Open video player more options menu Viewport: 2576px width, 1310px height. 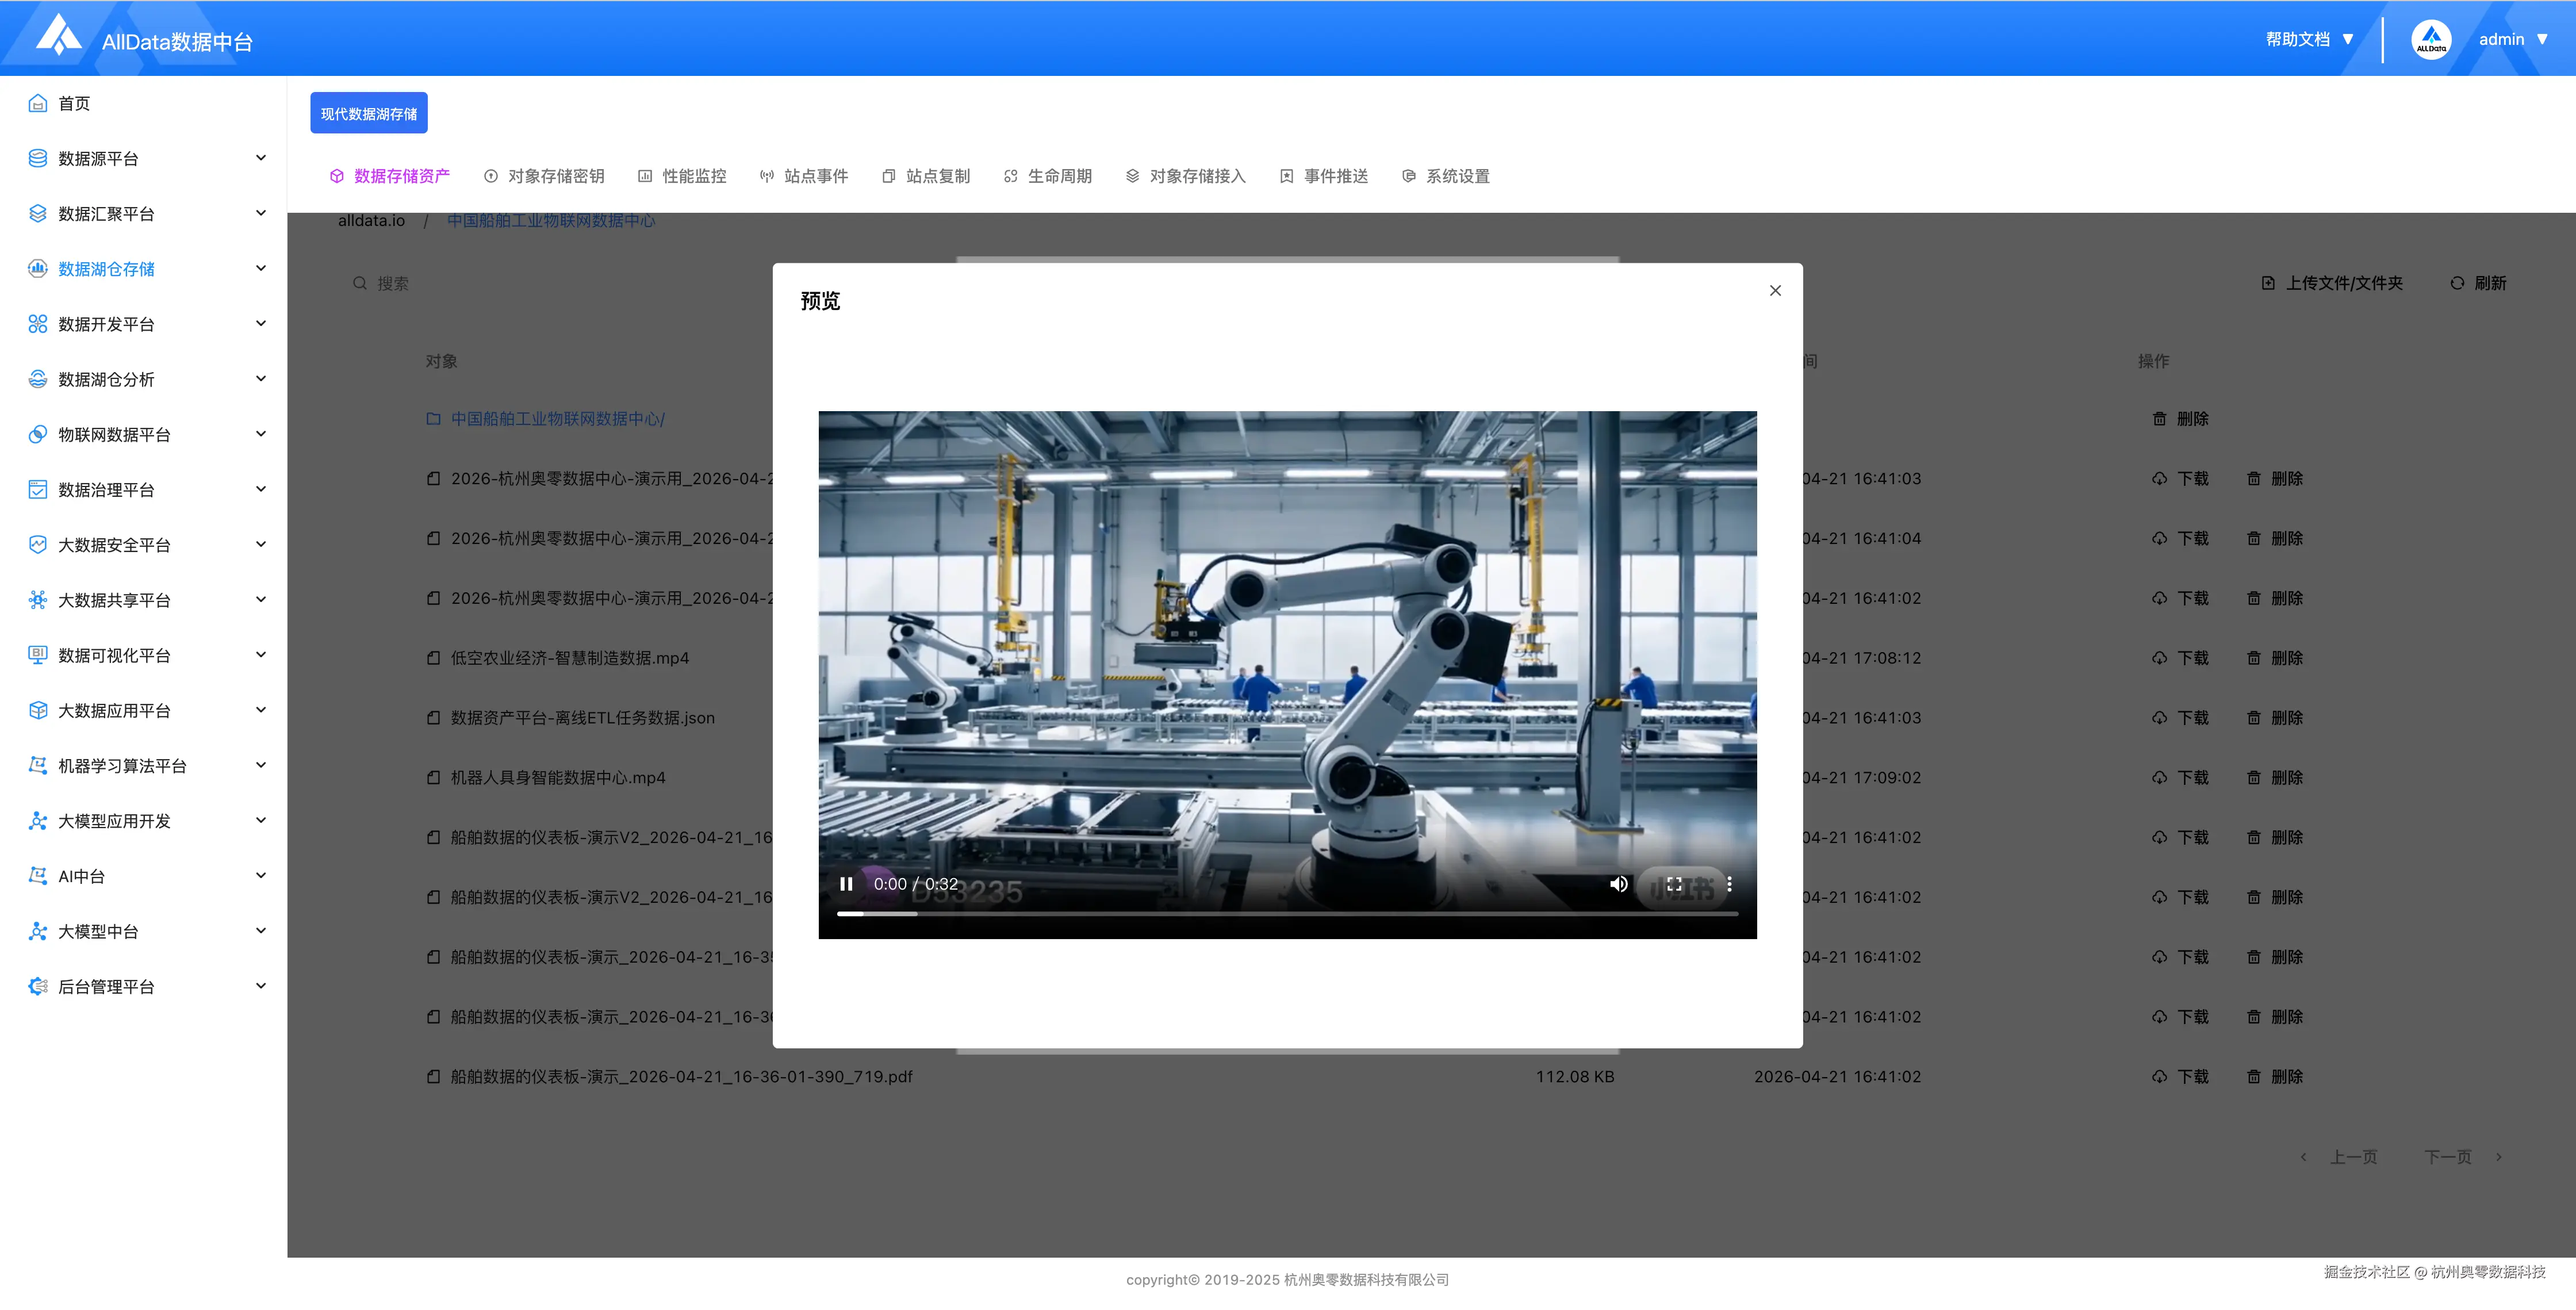[x=1729, y=884]
